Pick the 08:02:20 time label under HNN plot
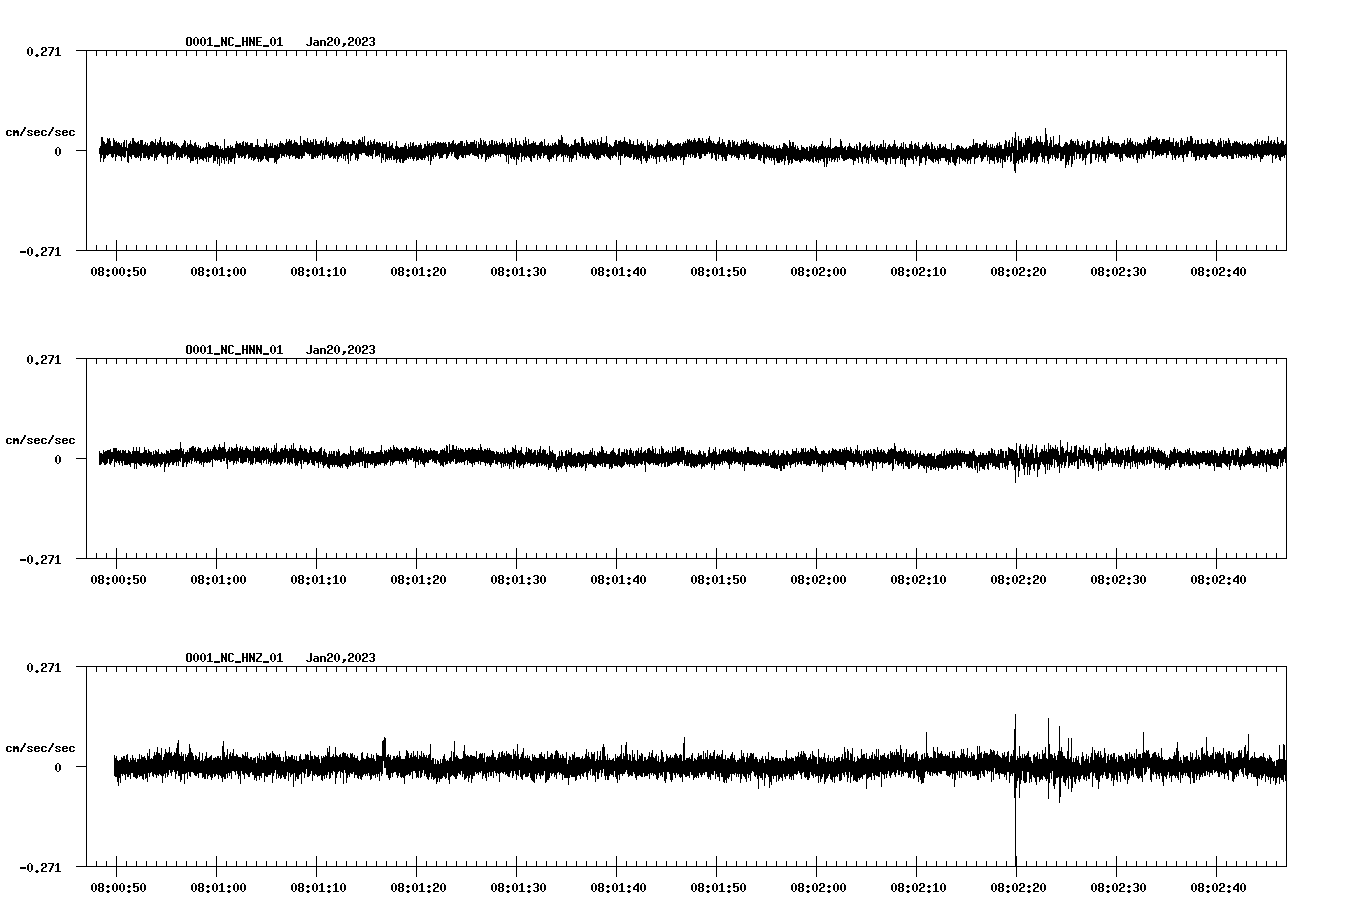Image resolution: width=1358 pixels, height=924 pixels. pos(1018,579)
